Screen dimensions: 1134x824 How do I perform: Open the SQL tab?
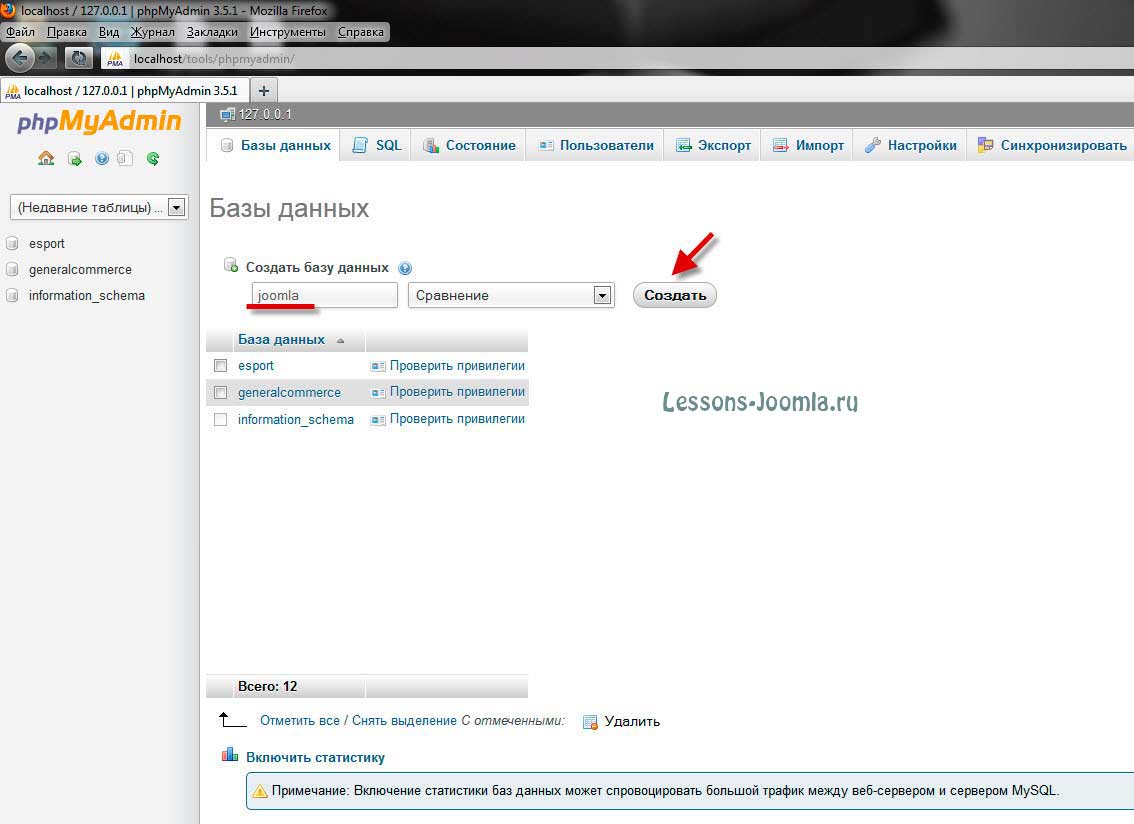[x=377, y=145]
